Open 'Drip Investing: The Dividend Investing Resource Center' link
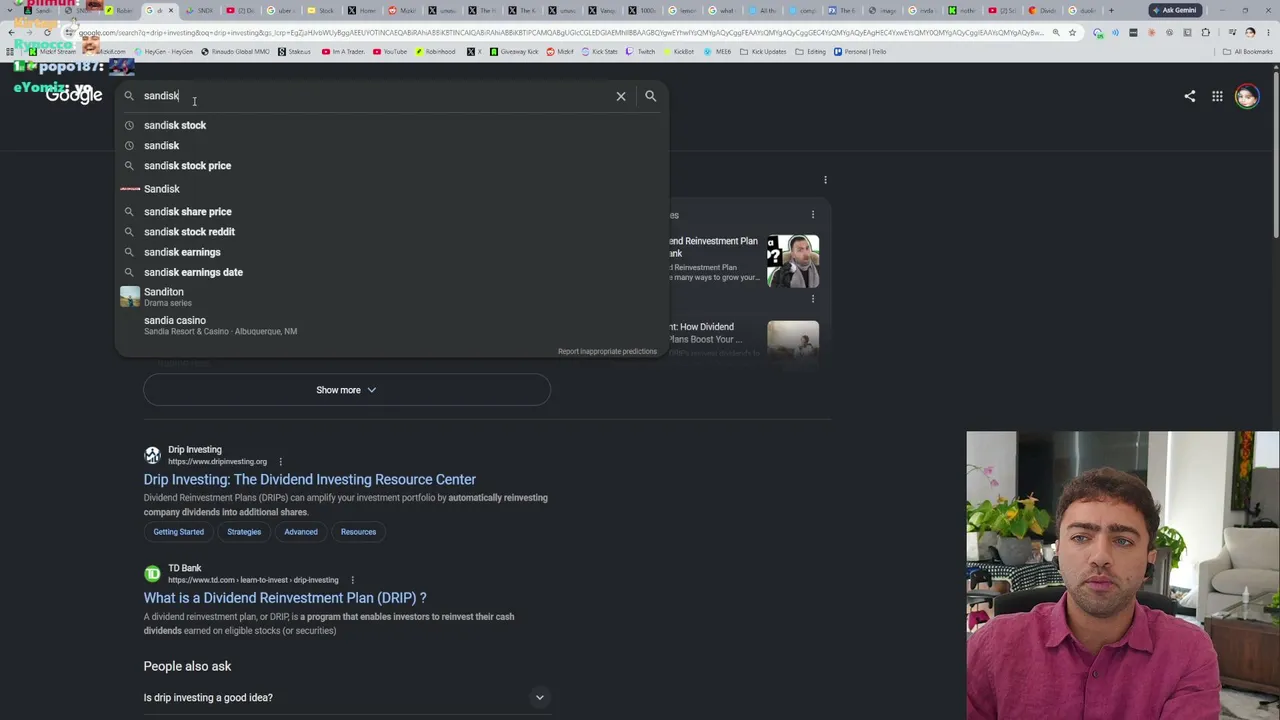 [x=310, y=480]
